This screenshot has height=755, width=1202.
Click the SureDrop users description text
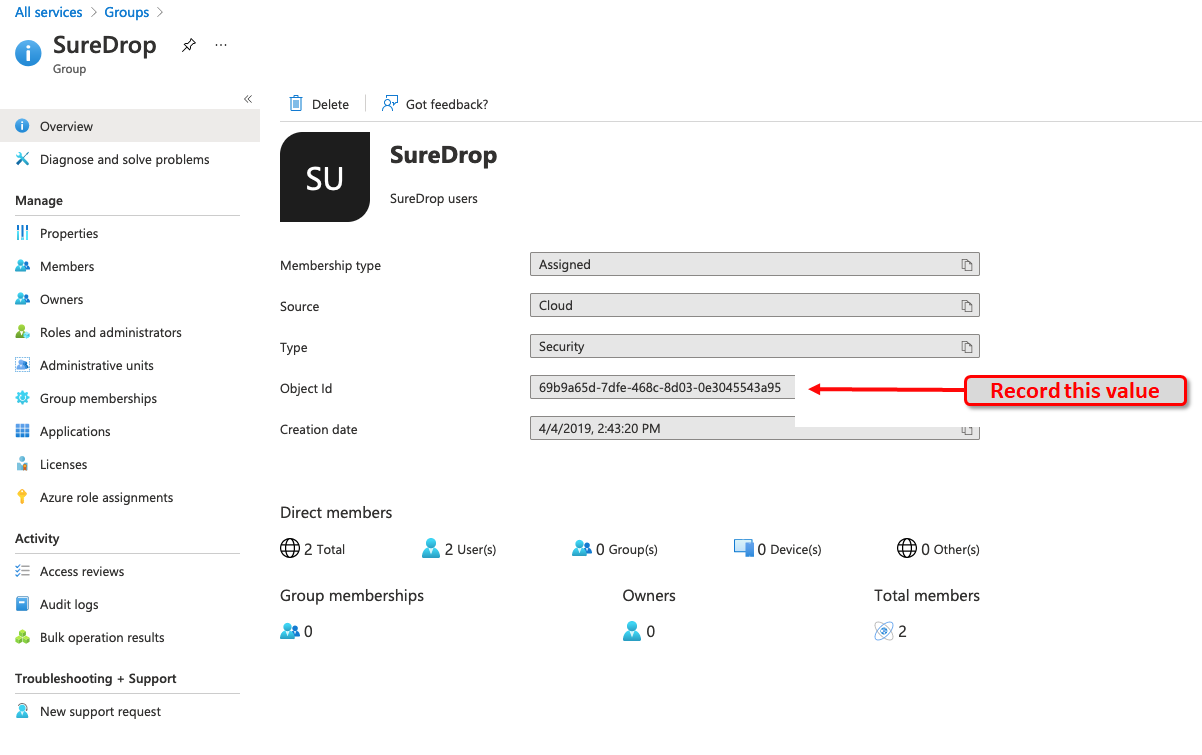tap(434, 198)
